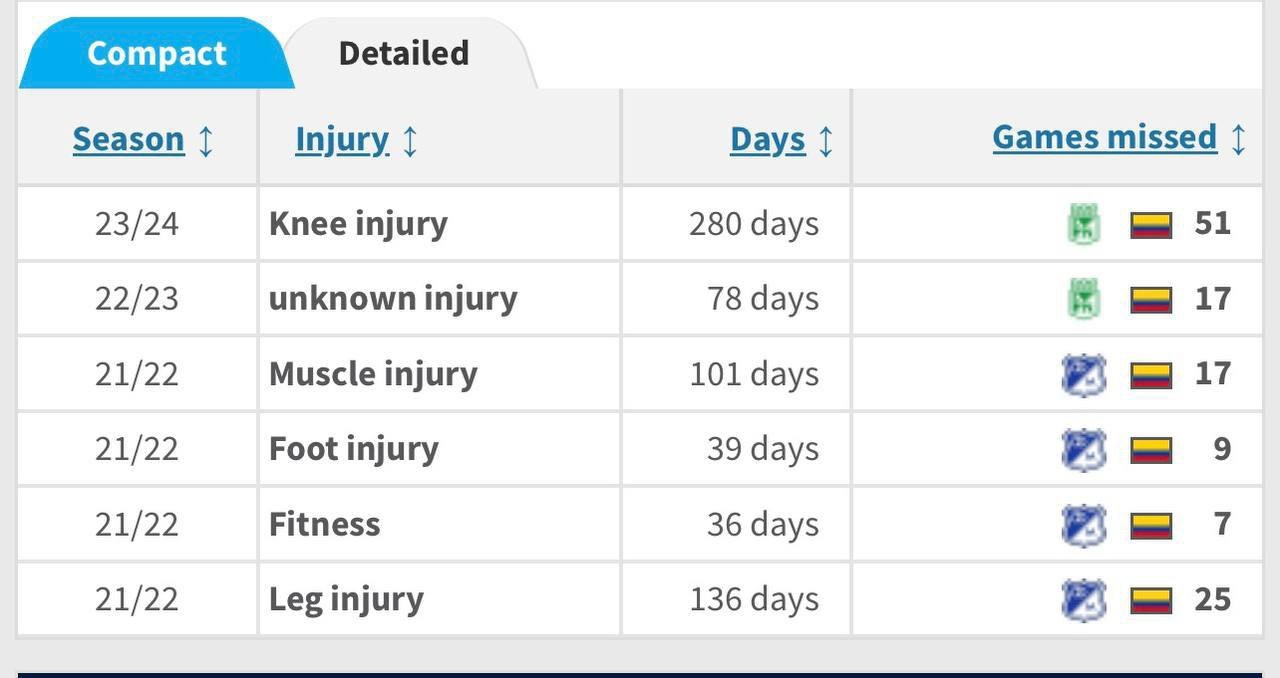Click Colombia flag in Fitness row
Viewport: 1280px width, 678px height.
point(1151,525)
